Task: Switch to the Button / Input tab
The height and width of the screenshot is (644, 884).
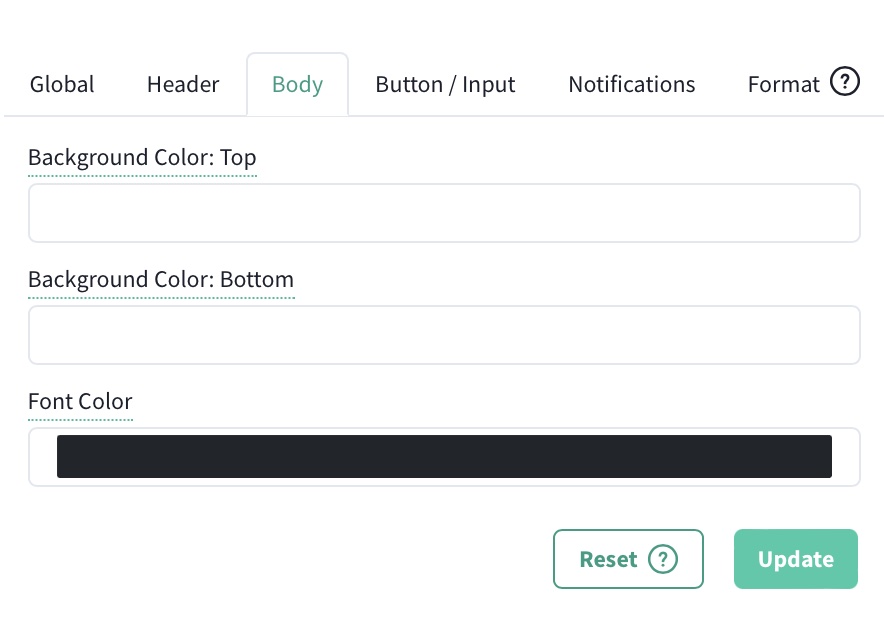Action: pos(445,84)
